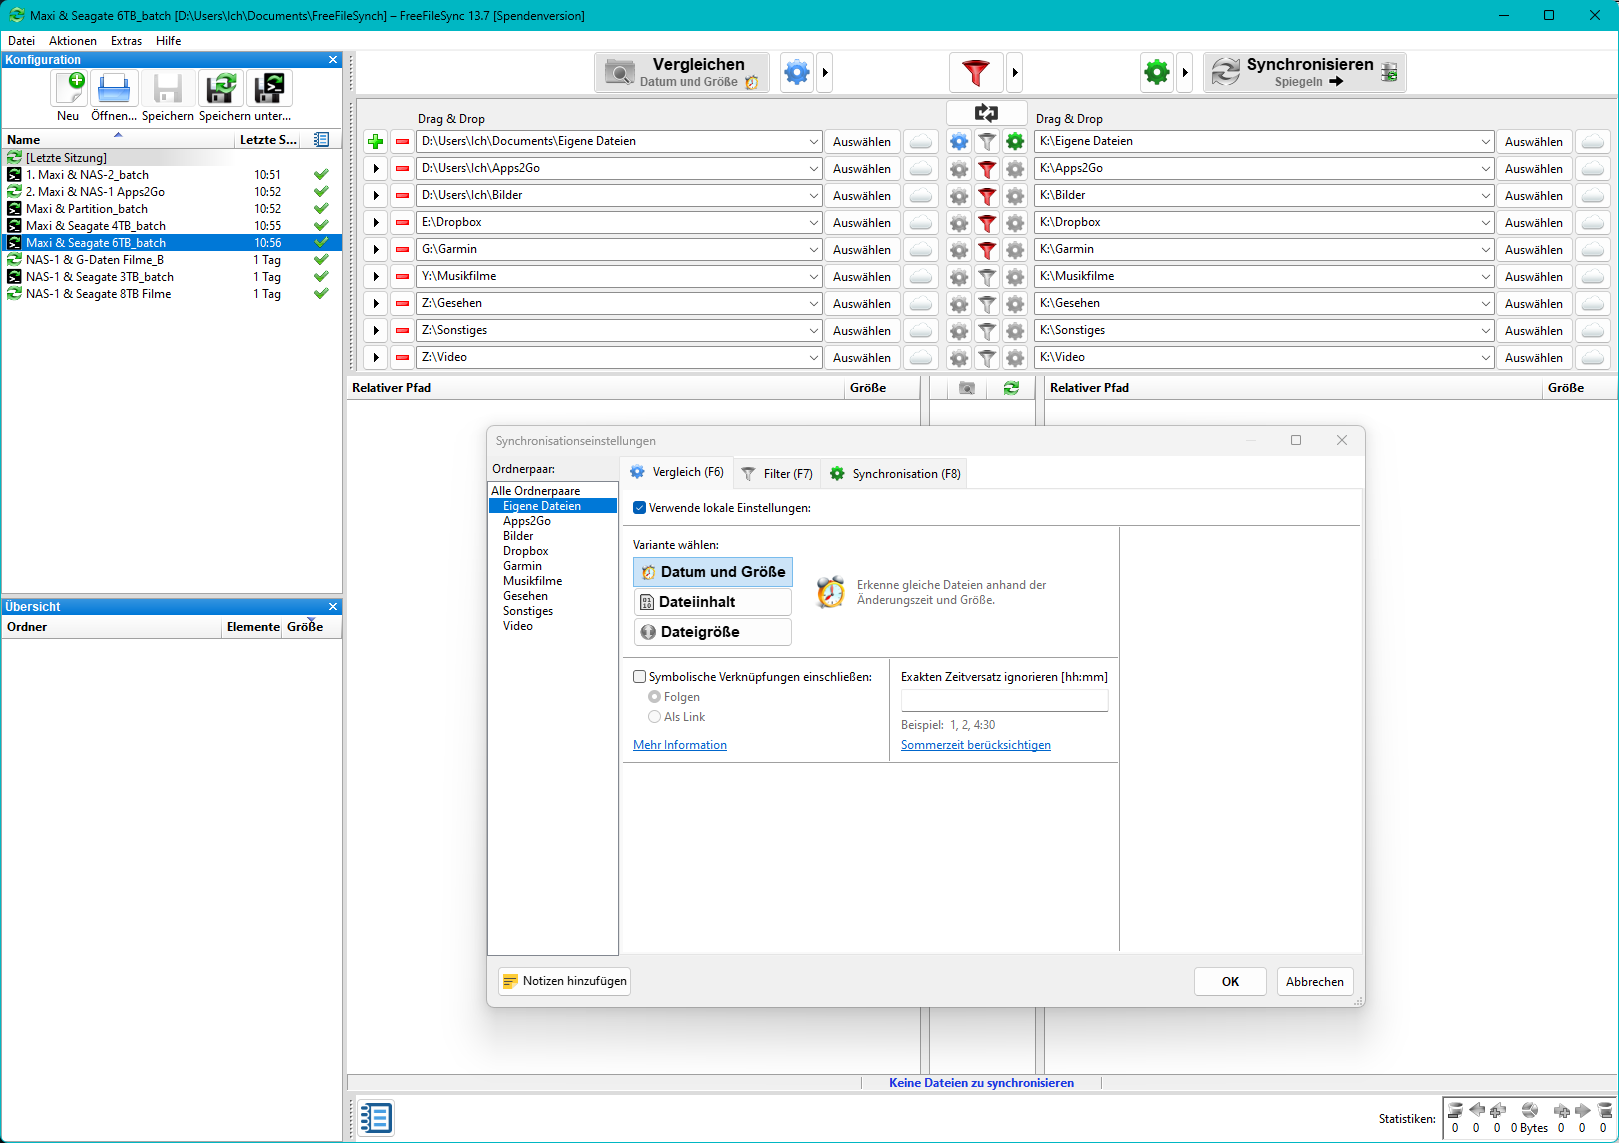Enable Symbolische Verknüpfungen einschließen checkbox
This screenshot has height=1143, width=1619.
[639, 677]
